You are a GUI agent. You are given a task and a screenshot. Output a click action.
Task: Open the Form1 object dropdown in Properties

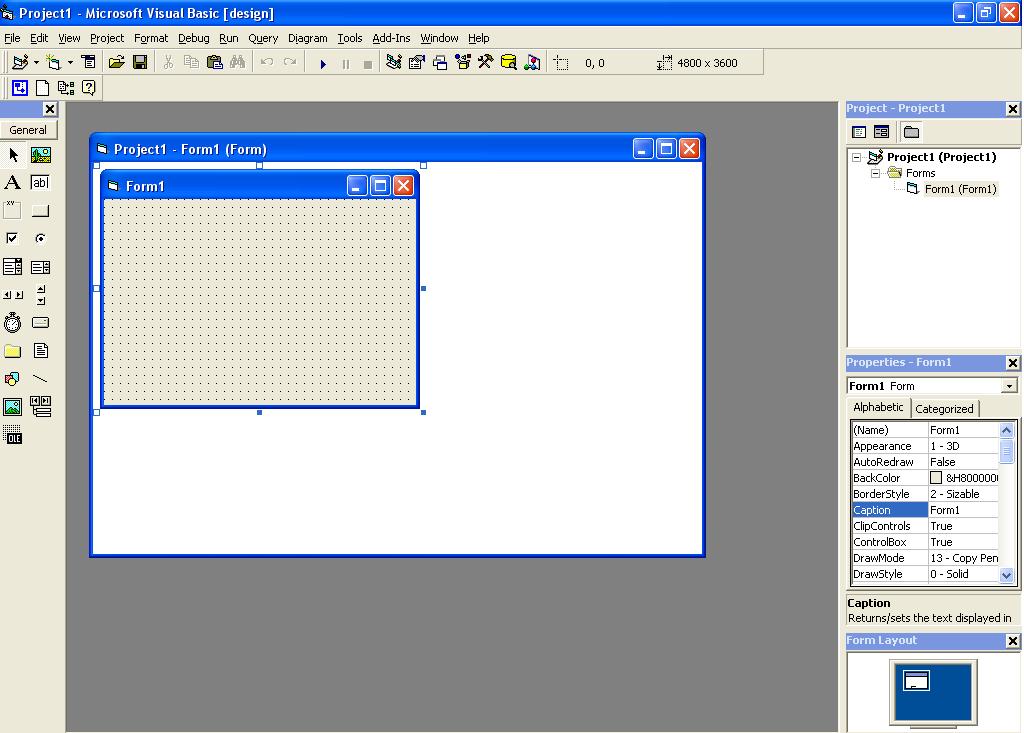[1010, 385]
